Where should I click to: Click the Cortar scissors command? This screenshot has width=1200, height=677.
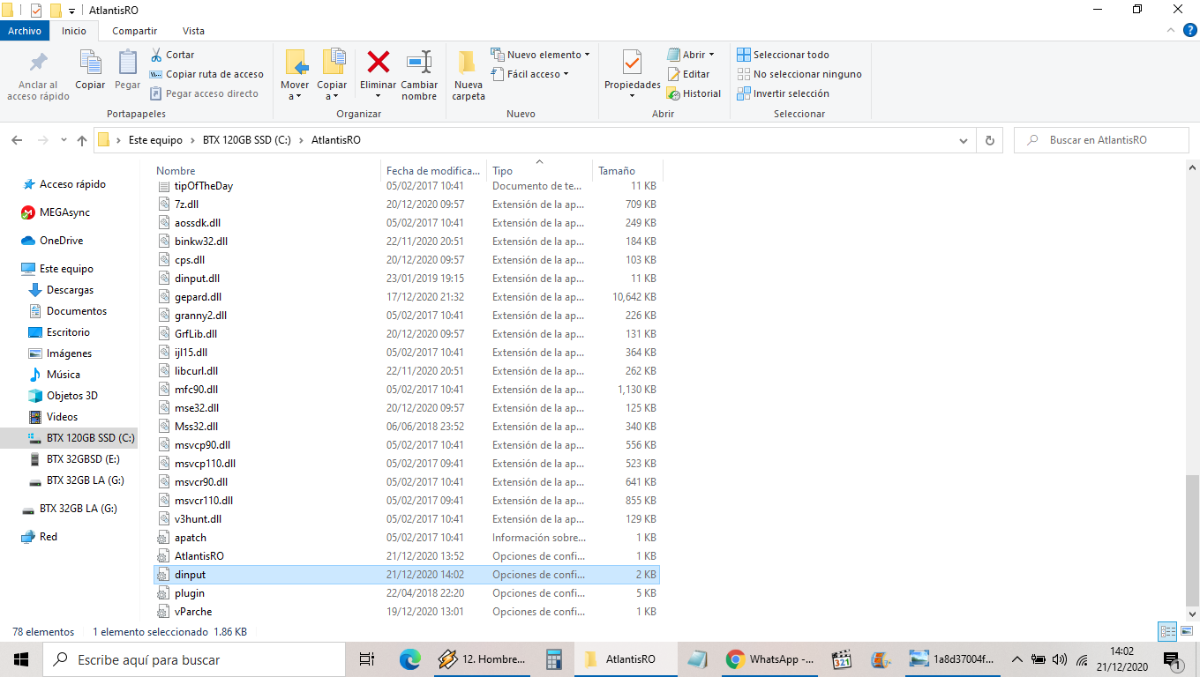coord(172,55)
